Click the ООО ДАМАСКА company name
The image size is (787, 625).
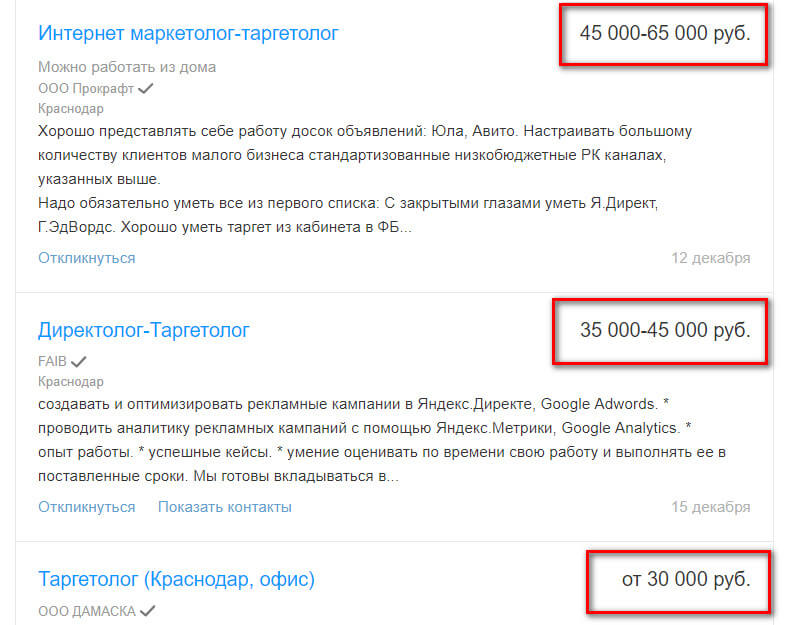[x=87, y=611]
